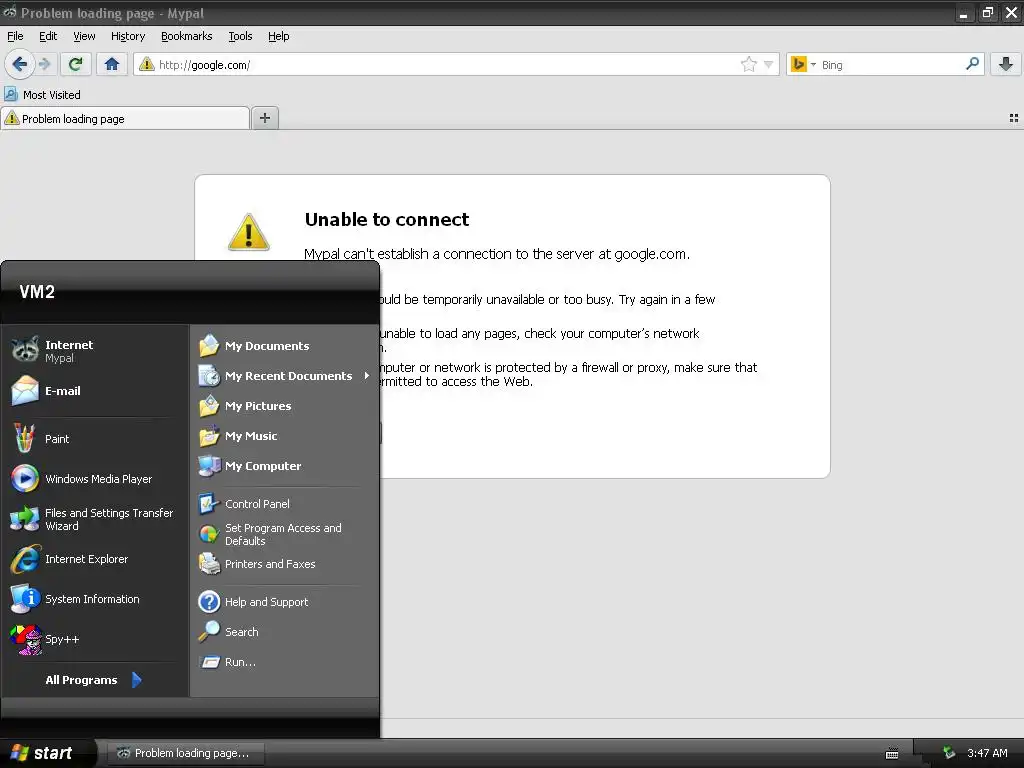Go to home page via house icon

pos(112,64)
